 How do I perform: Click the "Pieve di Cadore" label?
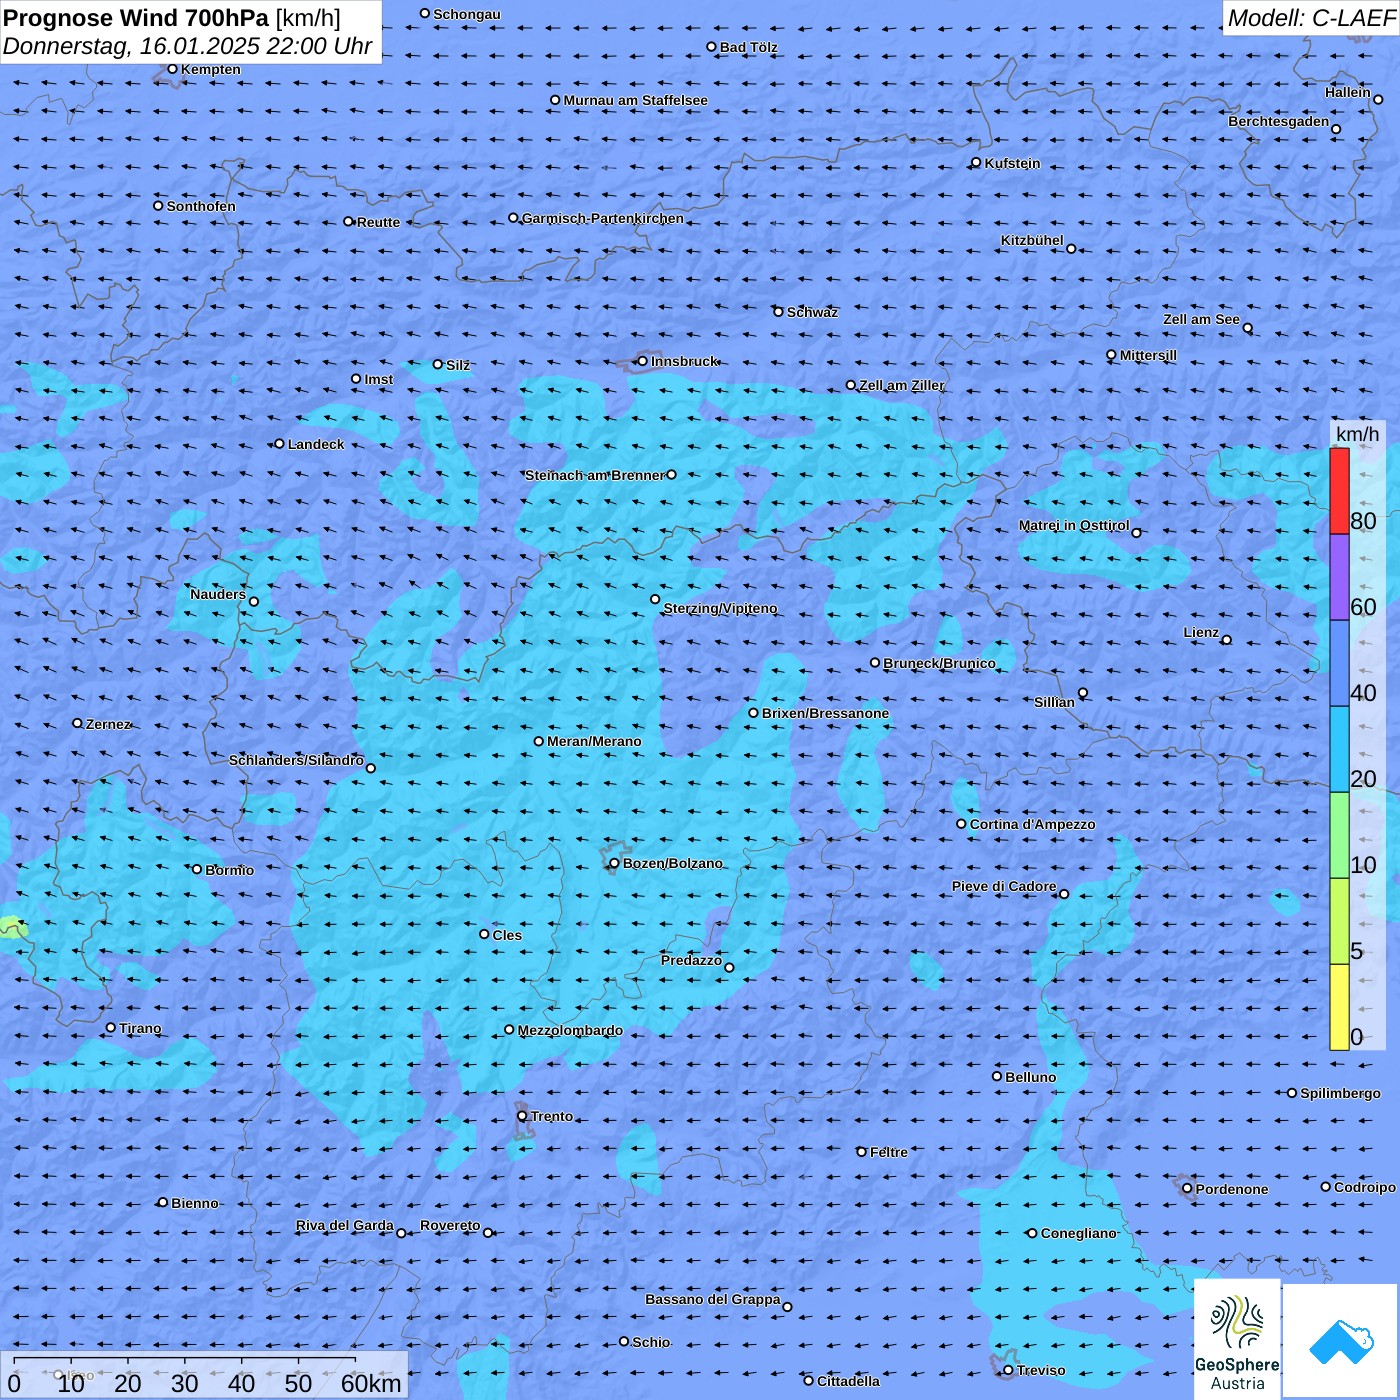tap(1004, 886)
